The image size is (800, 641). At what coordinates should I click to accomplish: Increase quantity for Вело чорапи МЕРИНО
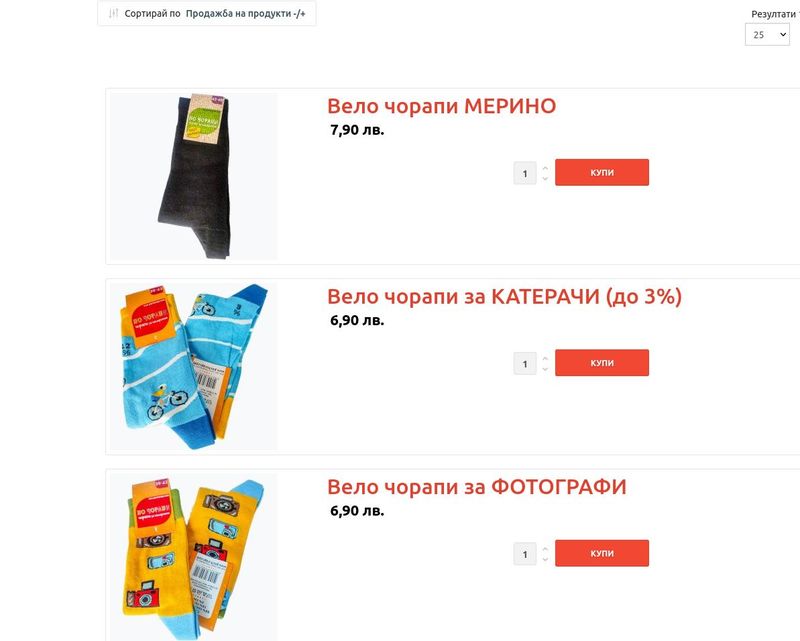click(545, 168)
